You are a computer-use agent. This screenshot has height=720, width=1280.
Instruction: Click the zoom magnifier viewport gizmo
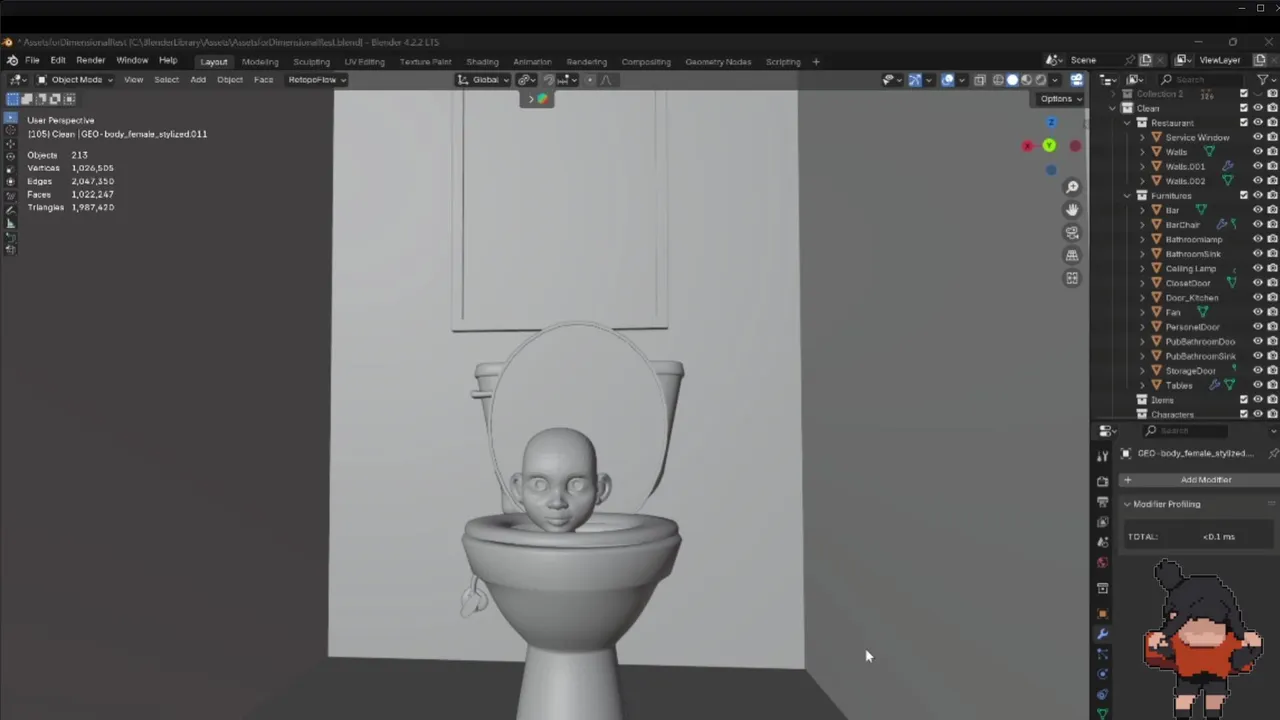coord(1072,187)
